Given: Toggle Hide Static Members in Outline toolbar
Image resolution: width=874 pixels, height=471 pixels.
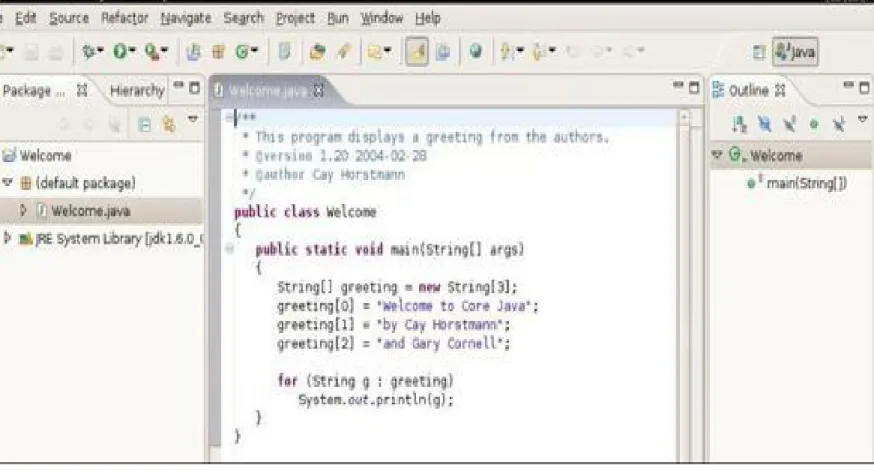Looking at the screenshot, I should pyautogui.click(x=789, y=124).
